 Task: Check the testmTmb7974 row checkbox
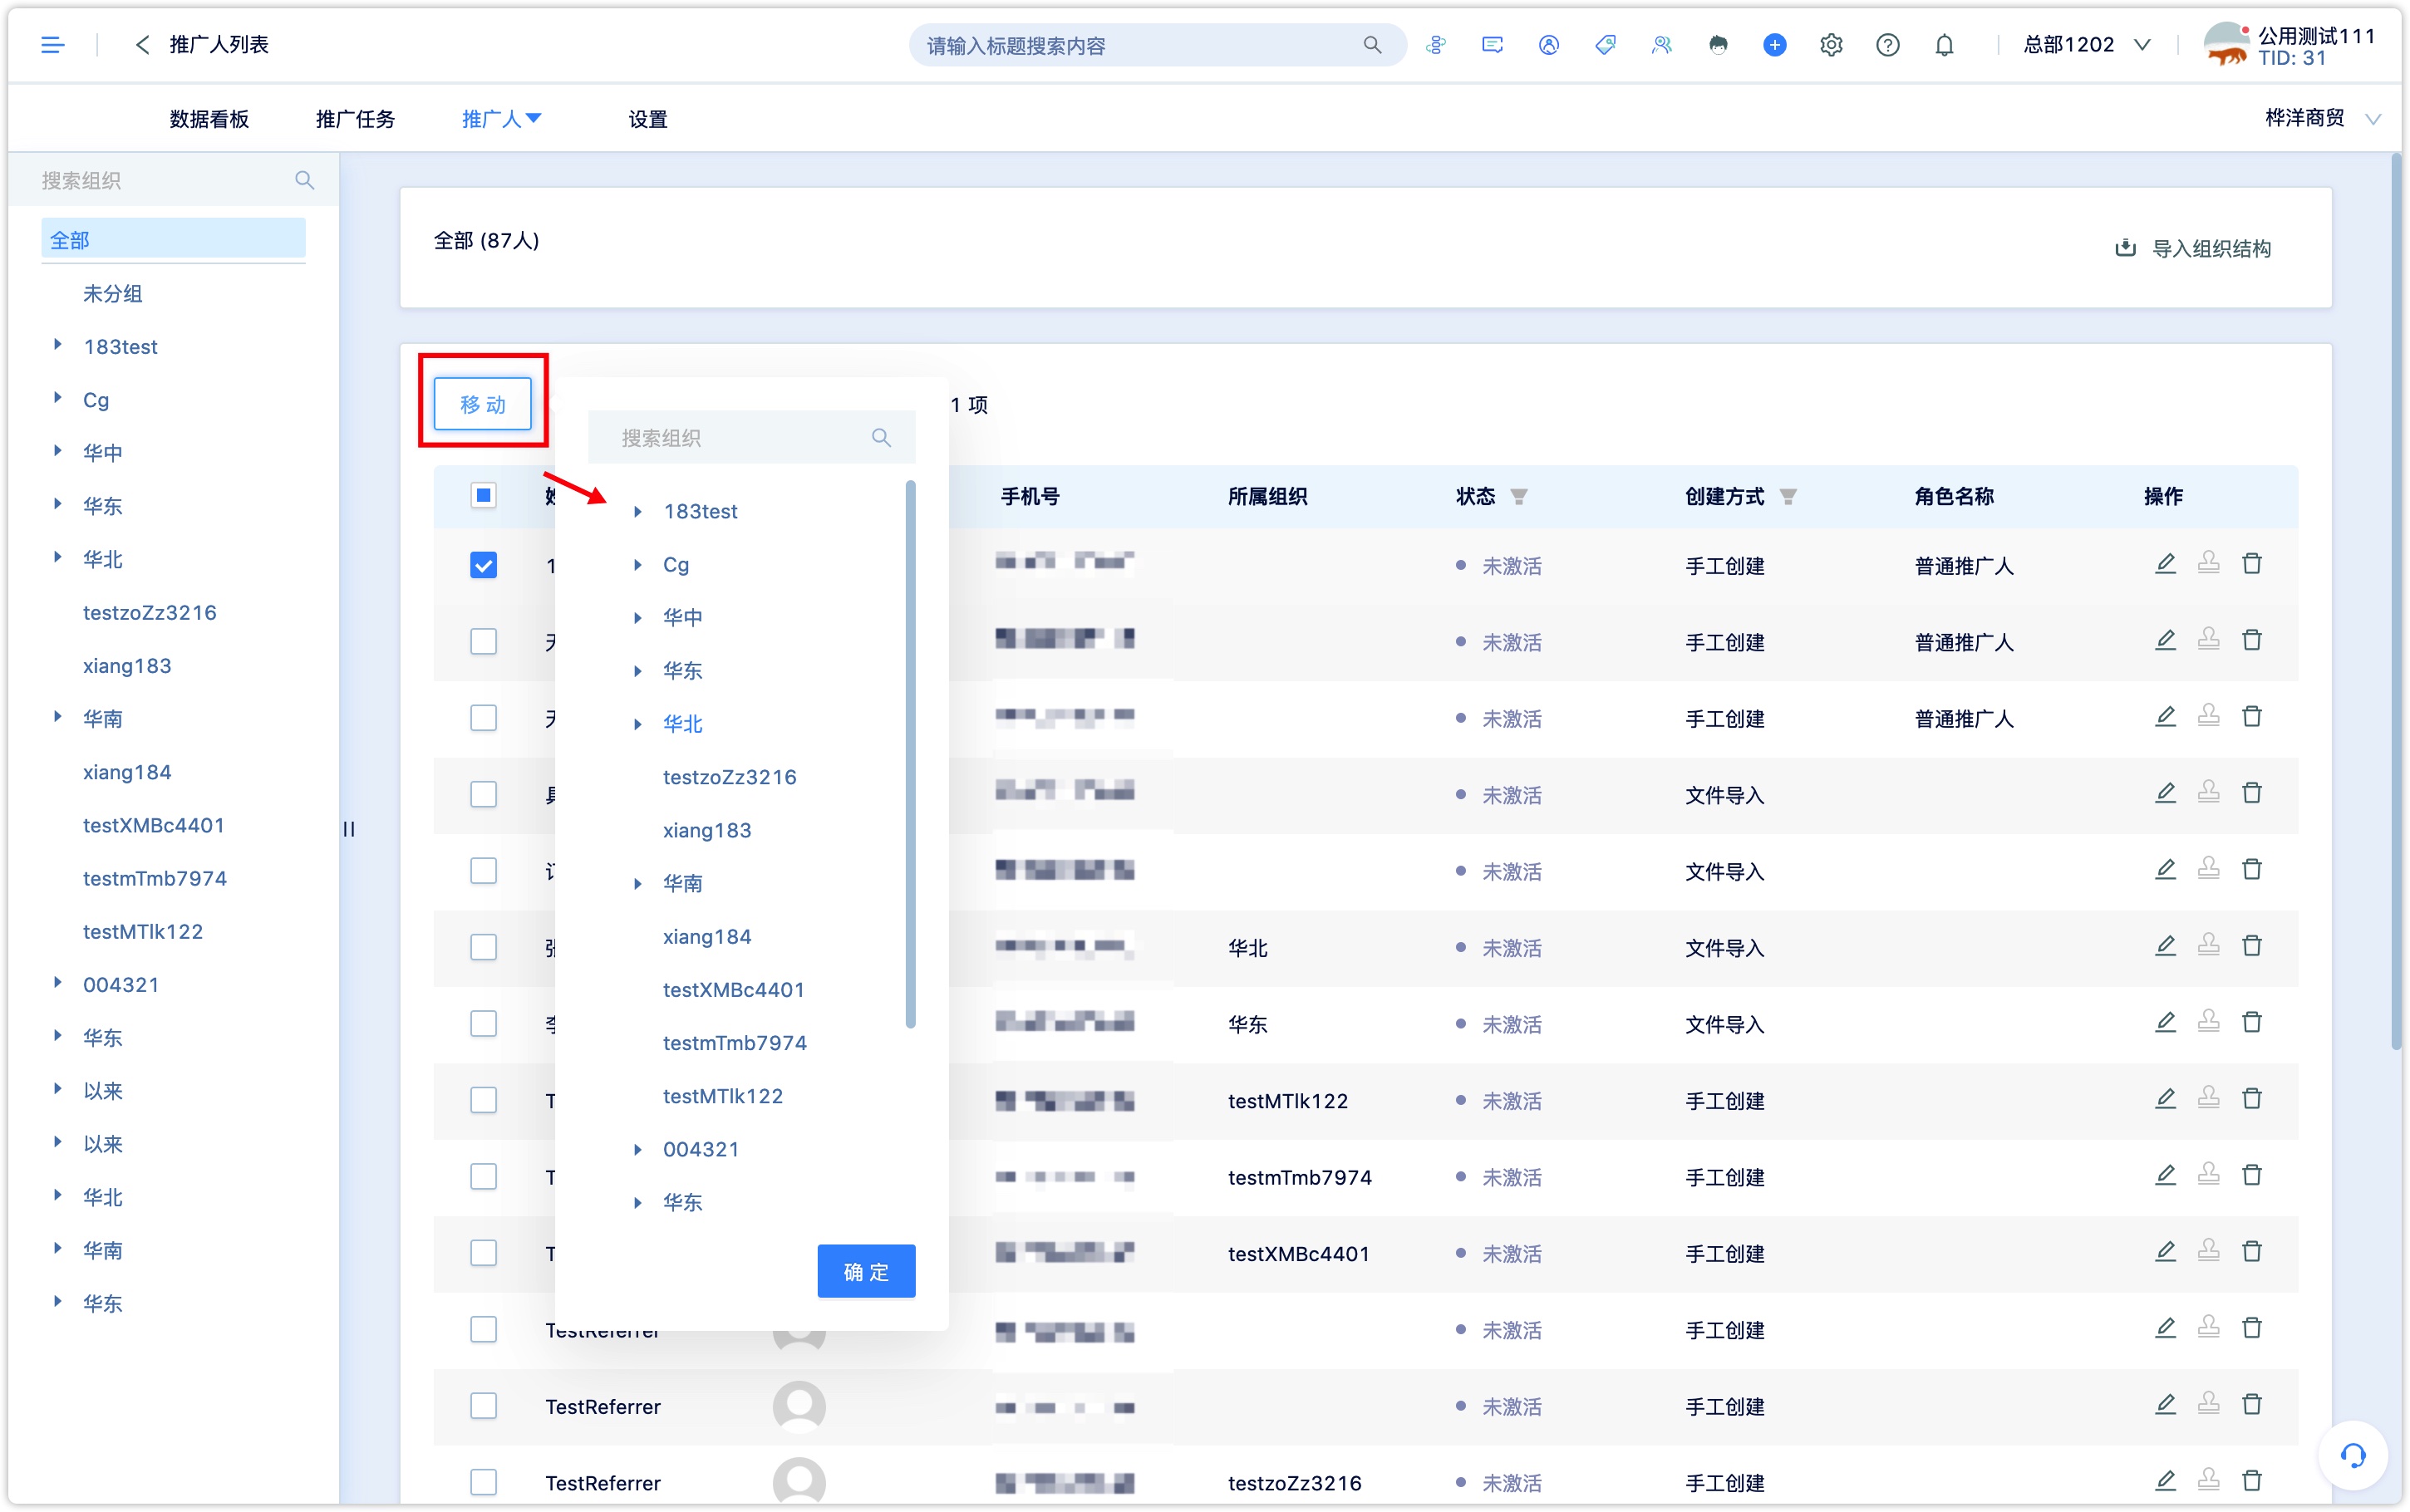point(483,1177)
